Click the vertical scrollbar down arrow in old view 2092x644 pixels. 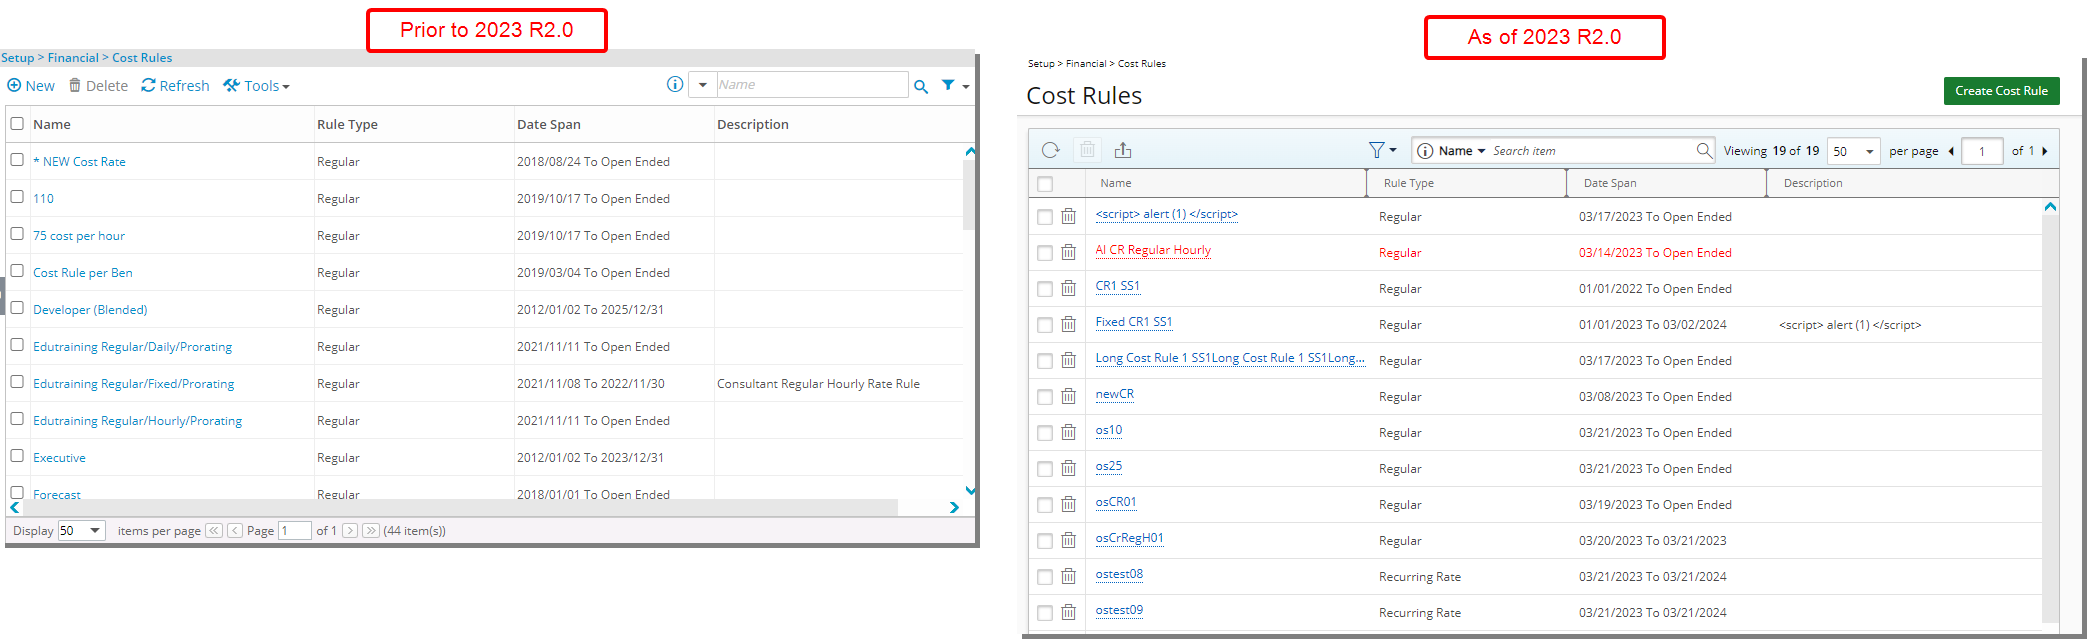[x=970, y=491]
